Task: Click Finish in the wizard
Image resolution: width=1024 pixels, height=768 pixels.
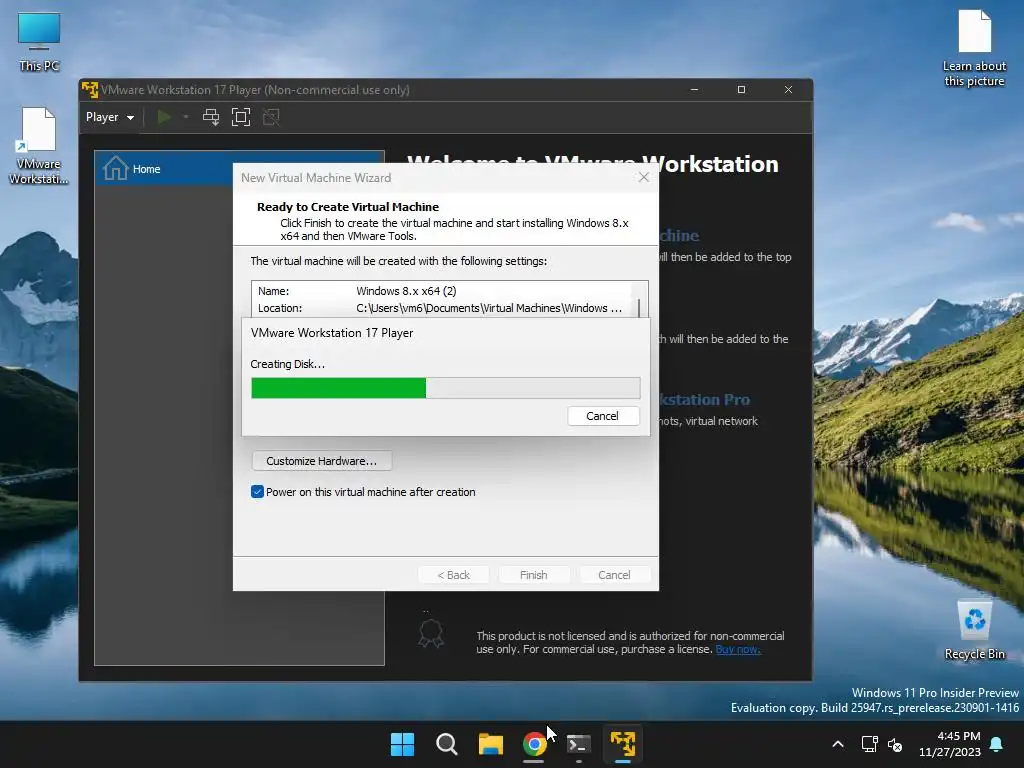Action: pyautogui.click(x=534, y=575)
